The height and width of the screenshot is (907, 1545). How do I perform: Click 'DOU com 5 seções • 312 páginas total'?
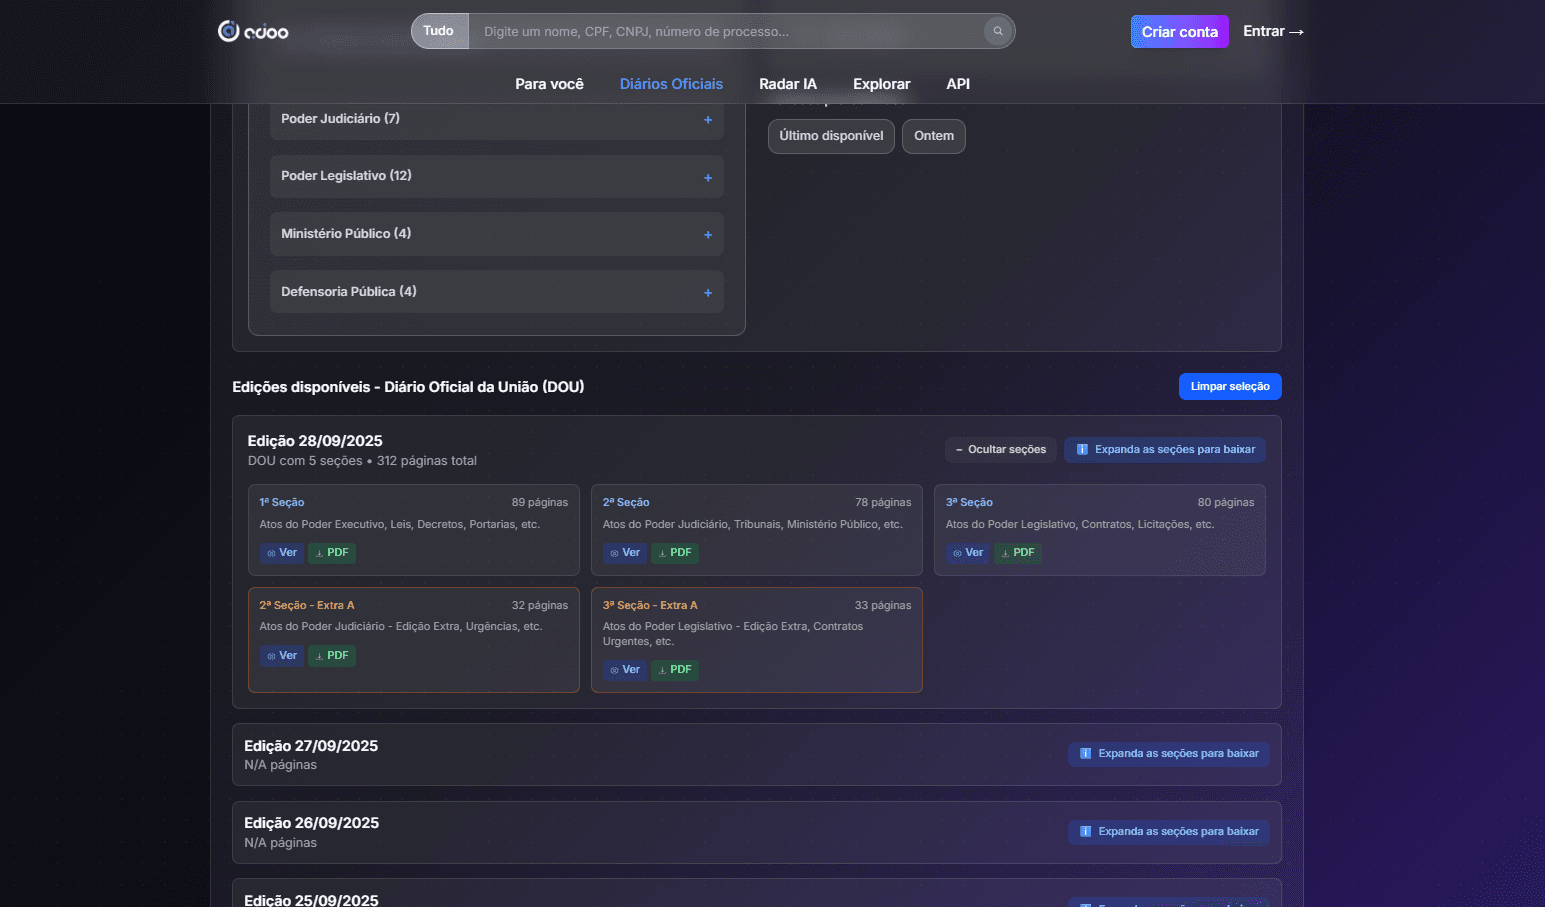tap(362, 461)
